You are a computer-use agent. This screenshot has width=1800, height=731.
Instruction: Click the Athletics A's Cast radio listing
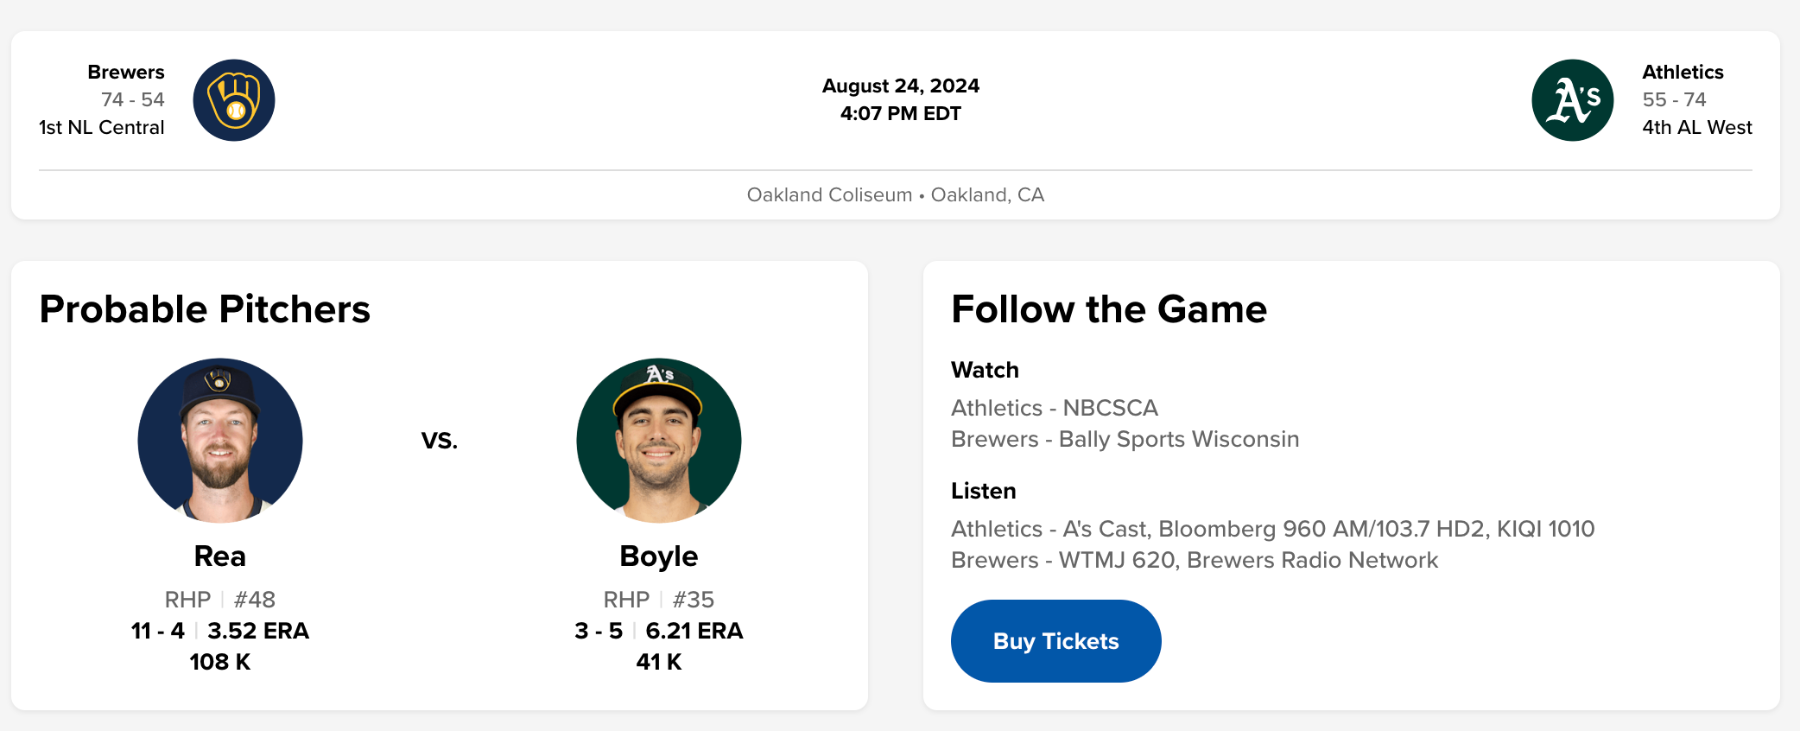pos(1272,529)
